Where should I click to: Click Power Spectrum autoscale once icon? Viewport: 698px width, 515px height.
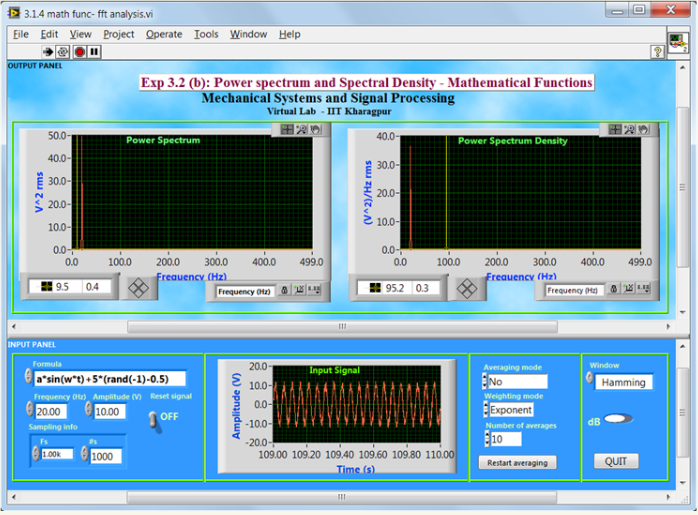pos(300,290)
